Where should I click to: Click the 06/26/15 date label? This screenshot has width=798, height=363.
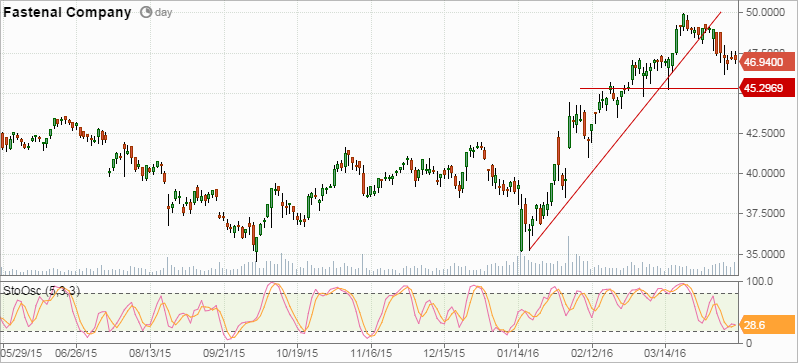76,352
